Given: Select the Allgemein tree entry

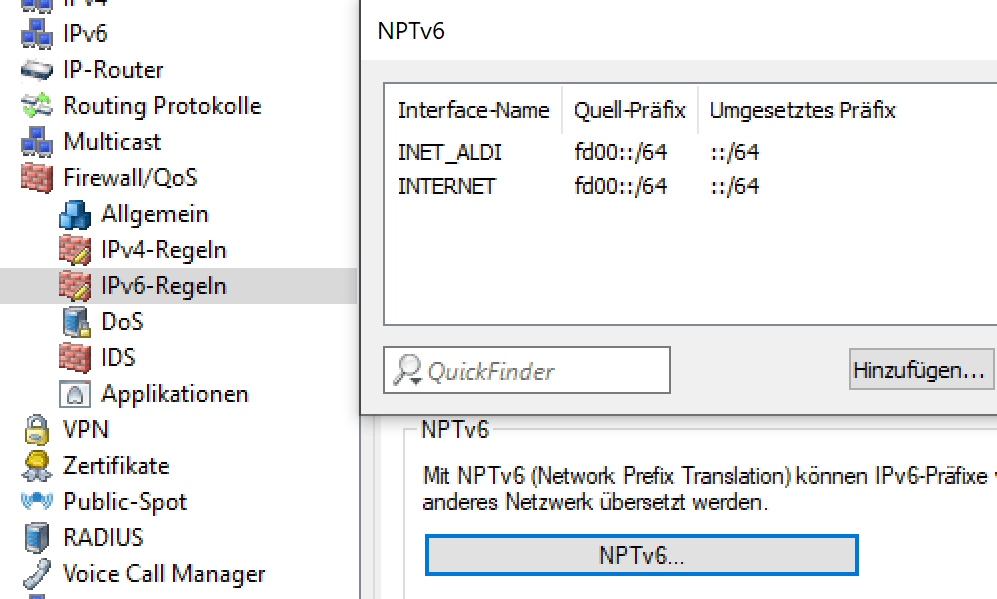Looking at the screenshot, I should tap(155, 212).
